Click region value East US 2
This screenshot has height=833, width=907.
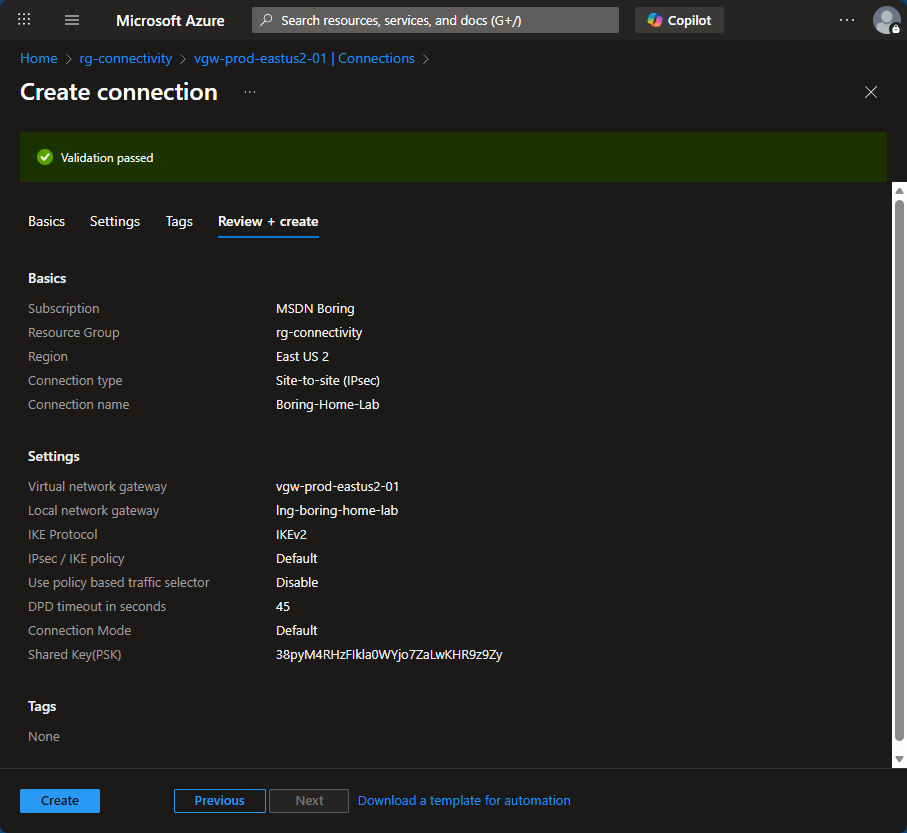pyautogui.click(x=302, y=356)
